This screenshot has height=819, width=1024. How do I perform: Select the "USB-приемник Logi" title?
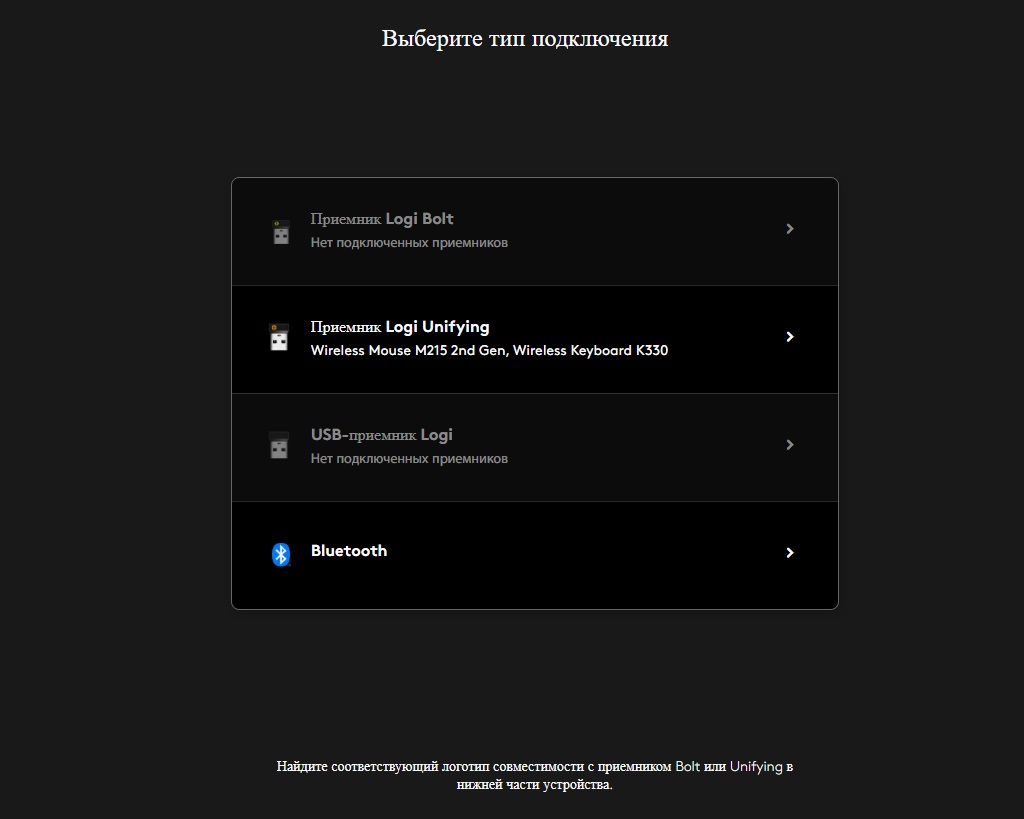pos(381,435)
